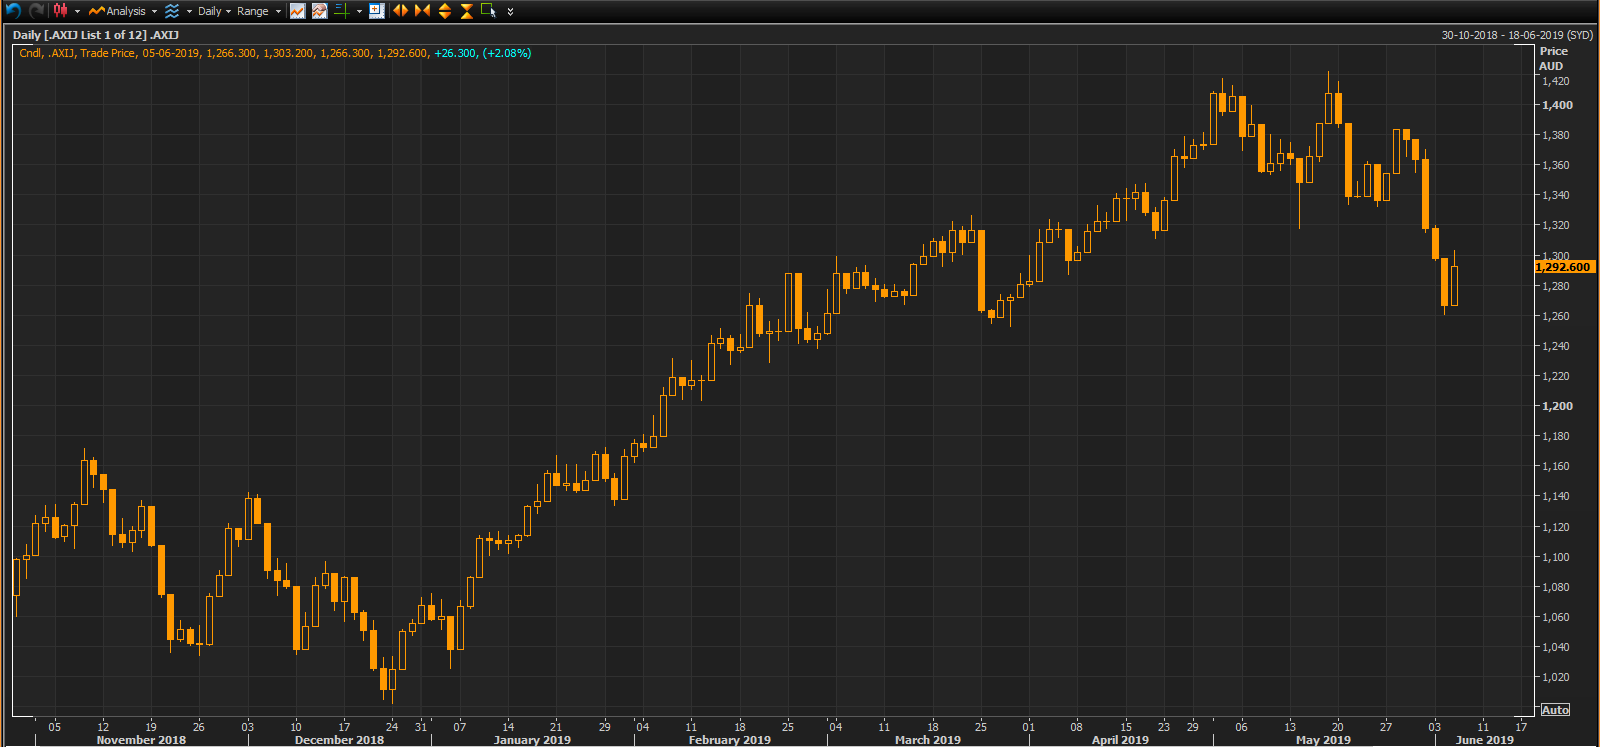Click the chart with hand icon

click(319, 11)
